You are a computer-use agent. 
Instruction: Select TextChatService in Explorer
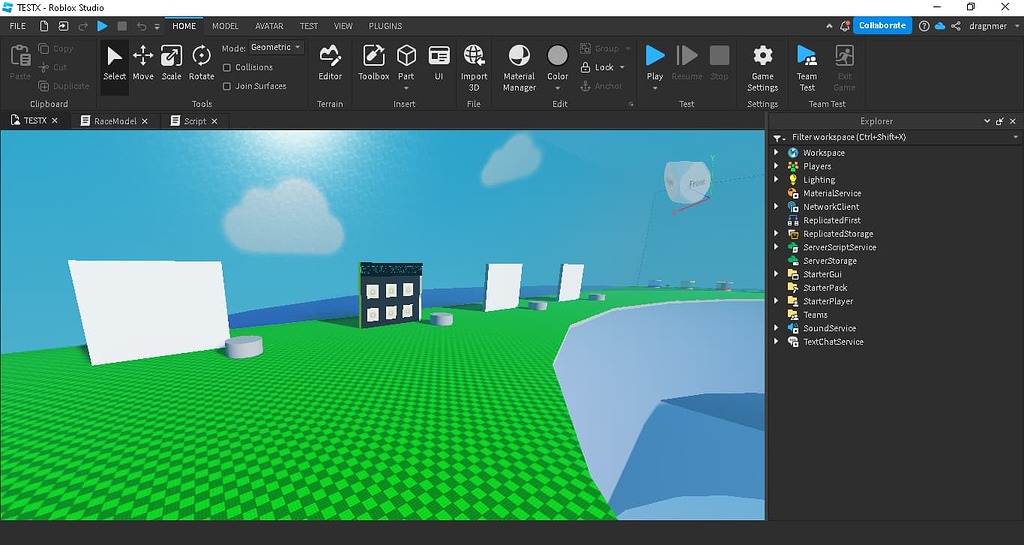point(833,342)
